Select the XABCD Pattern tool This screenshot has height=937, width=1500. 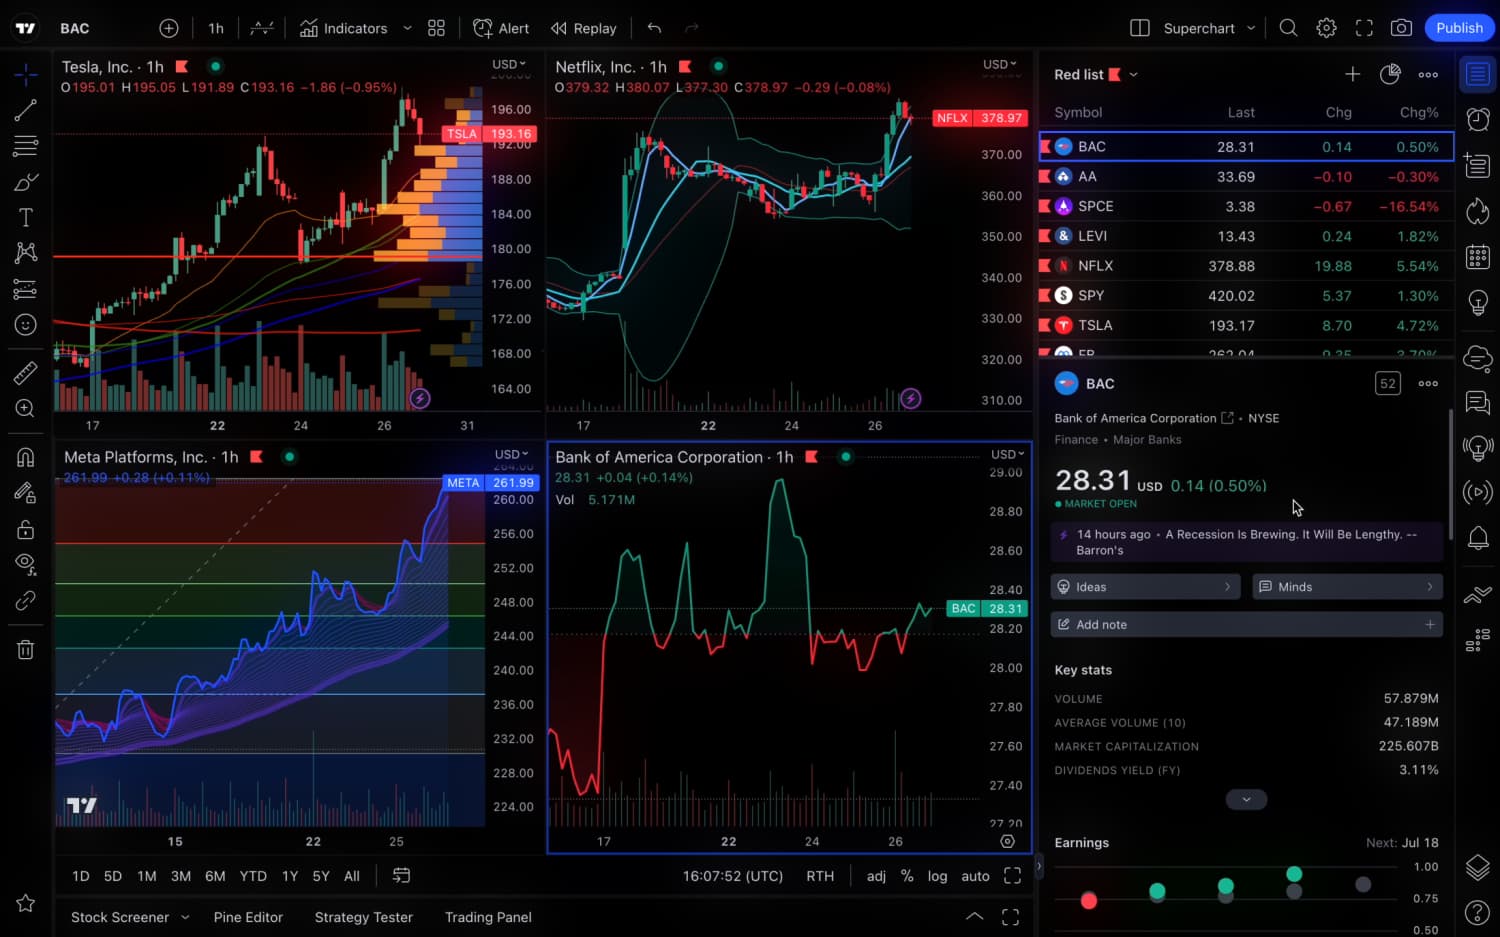[25, 252]
